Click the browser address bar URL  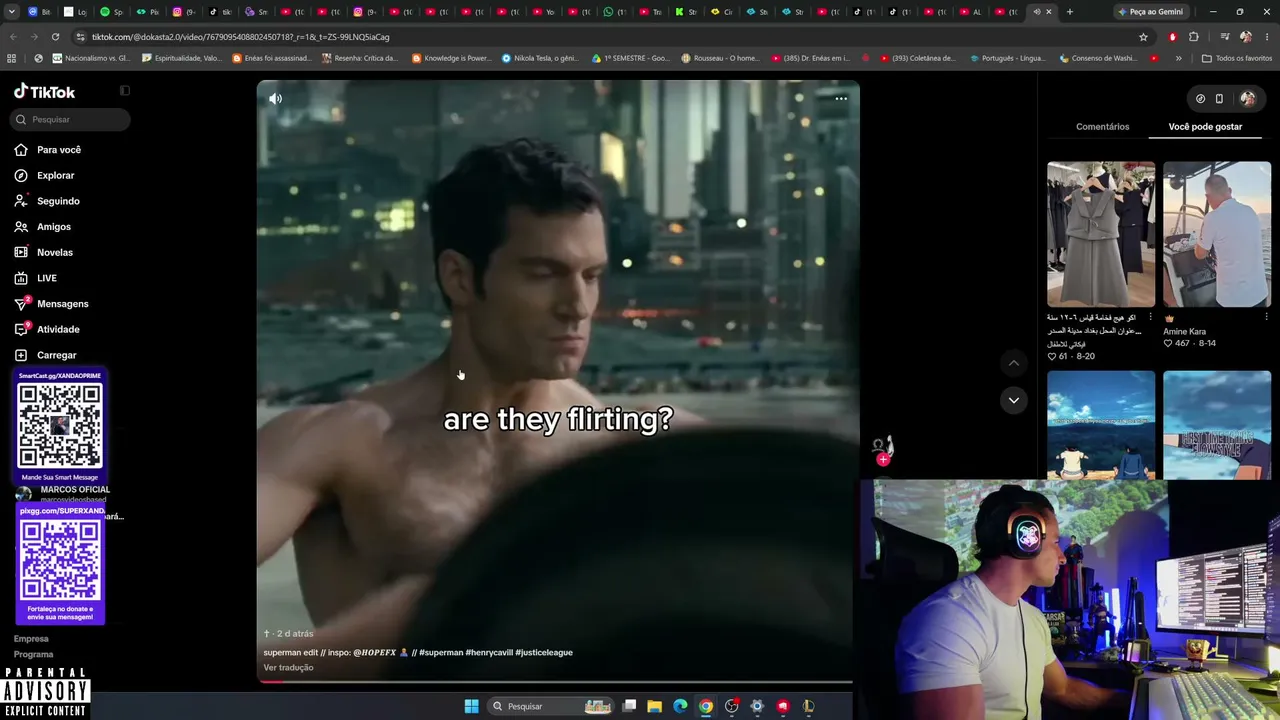(240, 37)
